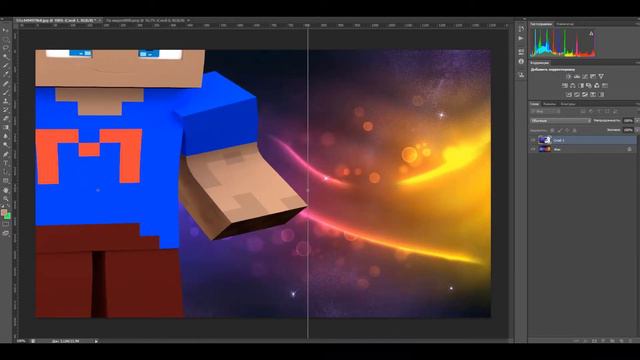Viewport: 640px width, 360px height.
Task: Open the layer blend mode dropdown
Action: pos(560,121)
